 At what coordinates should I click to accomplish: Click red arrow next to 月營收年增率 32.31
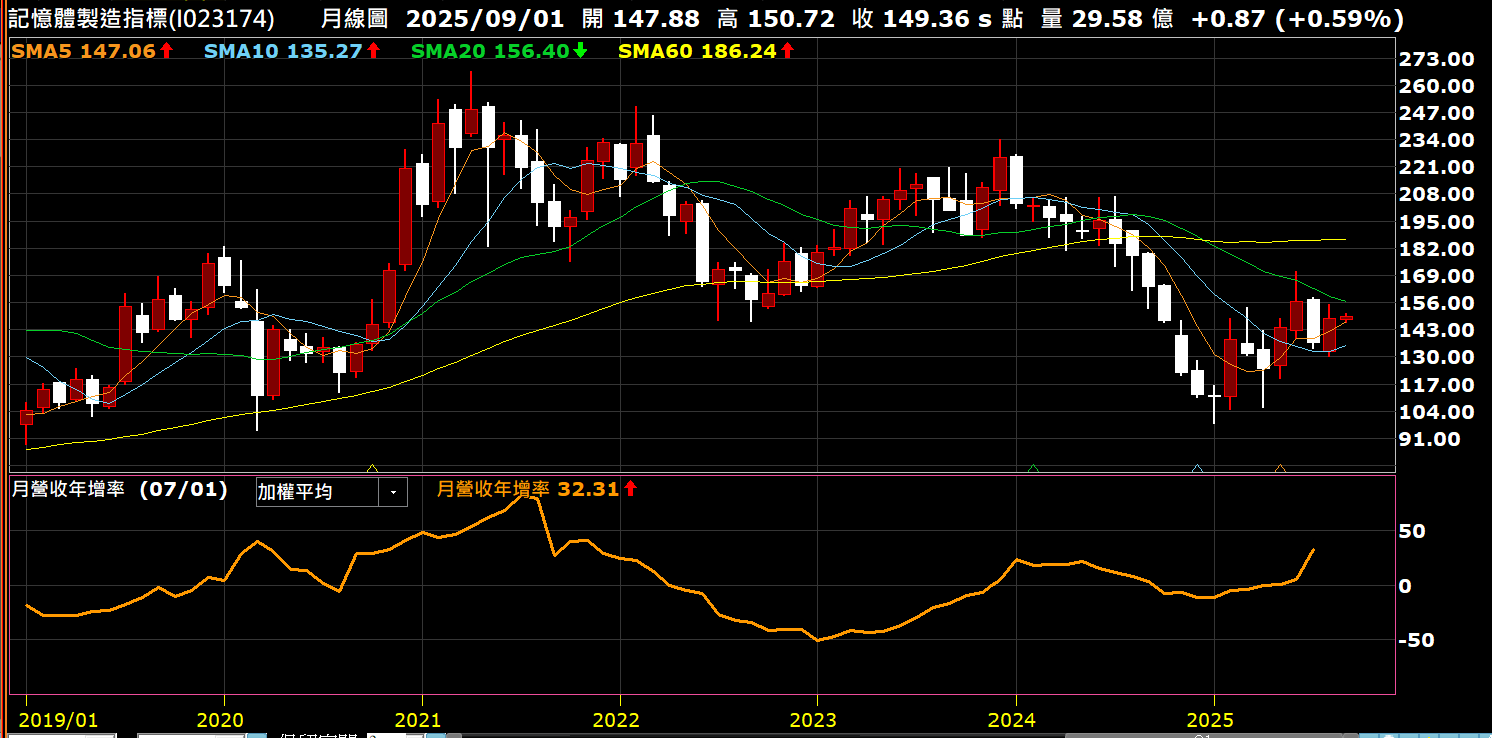point(630,489)
